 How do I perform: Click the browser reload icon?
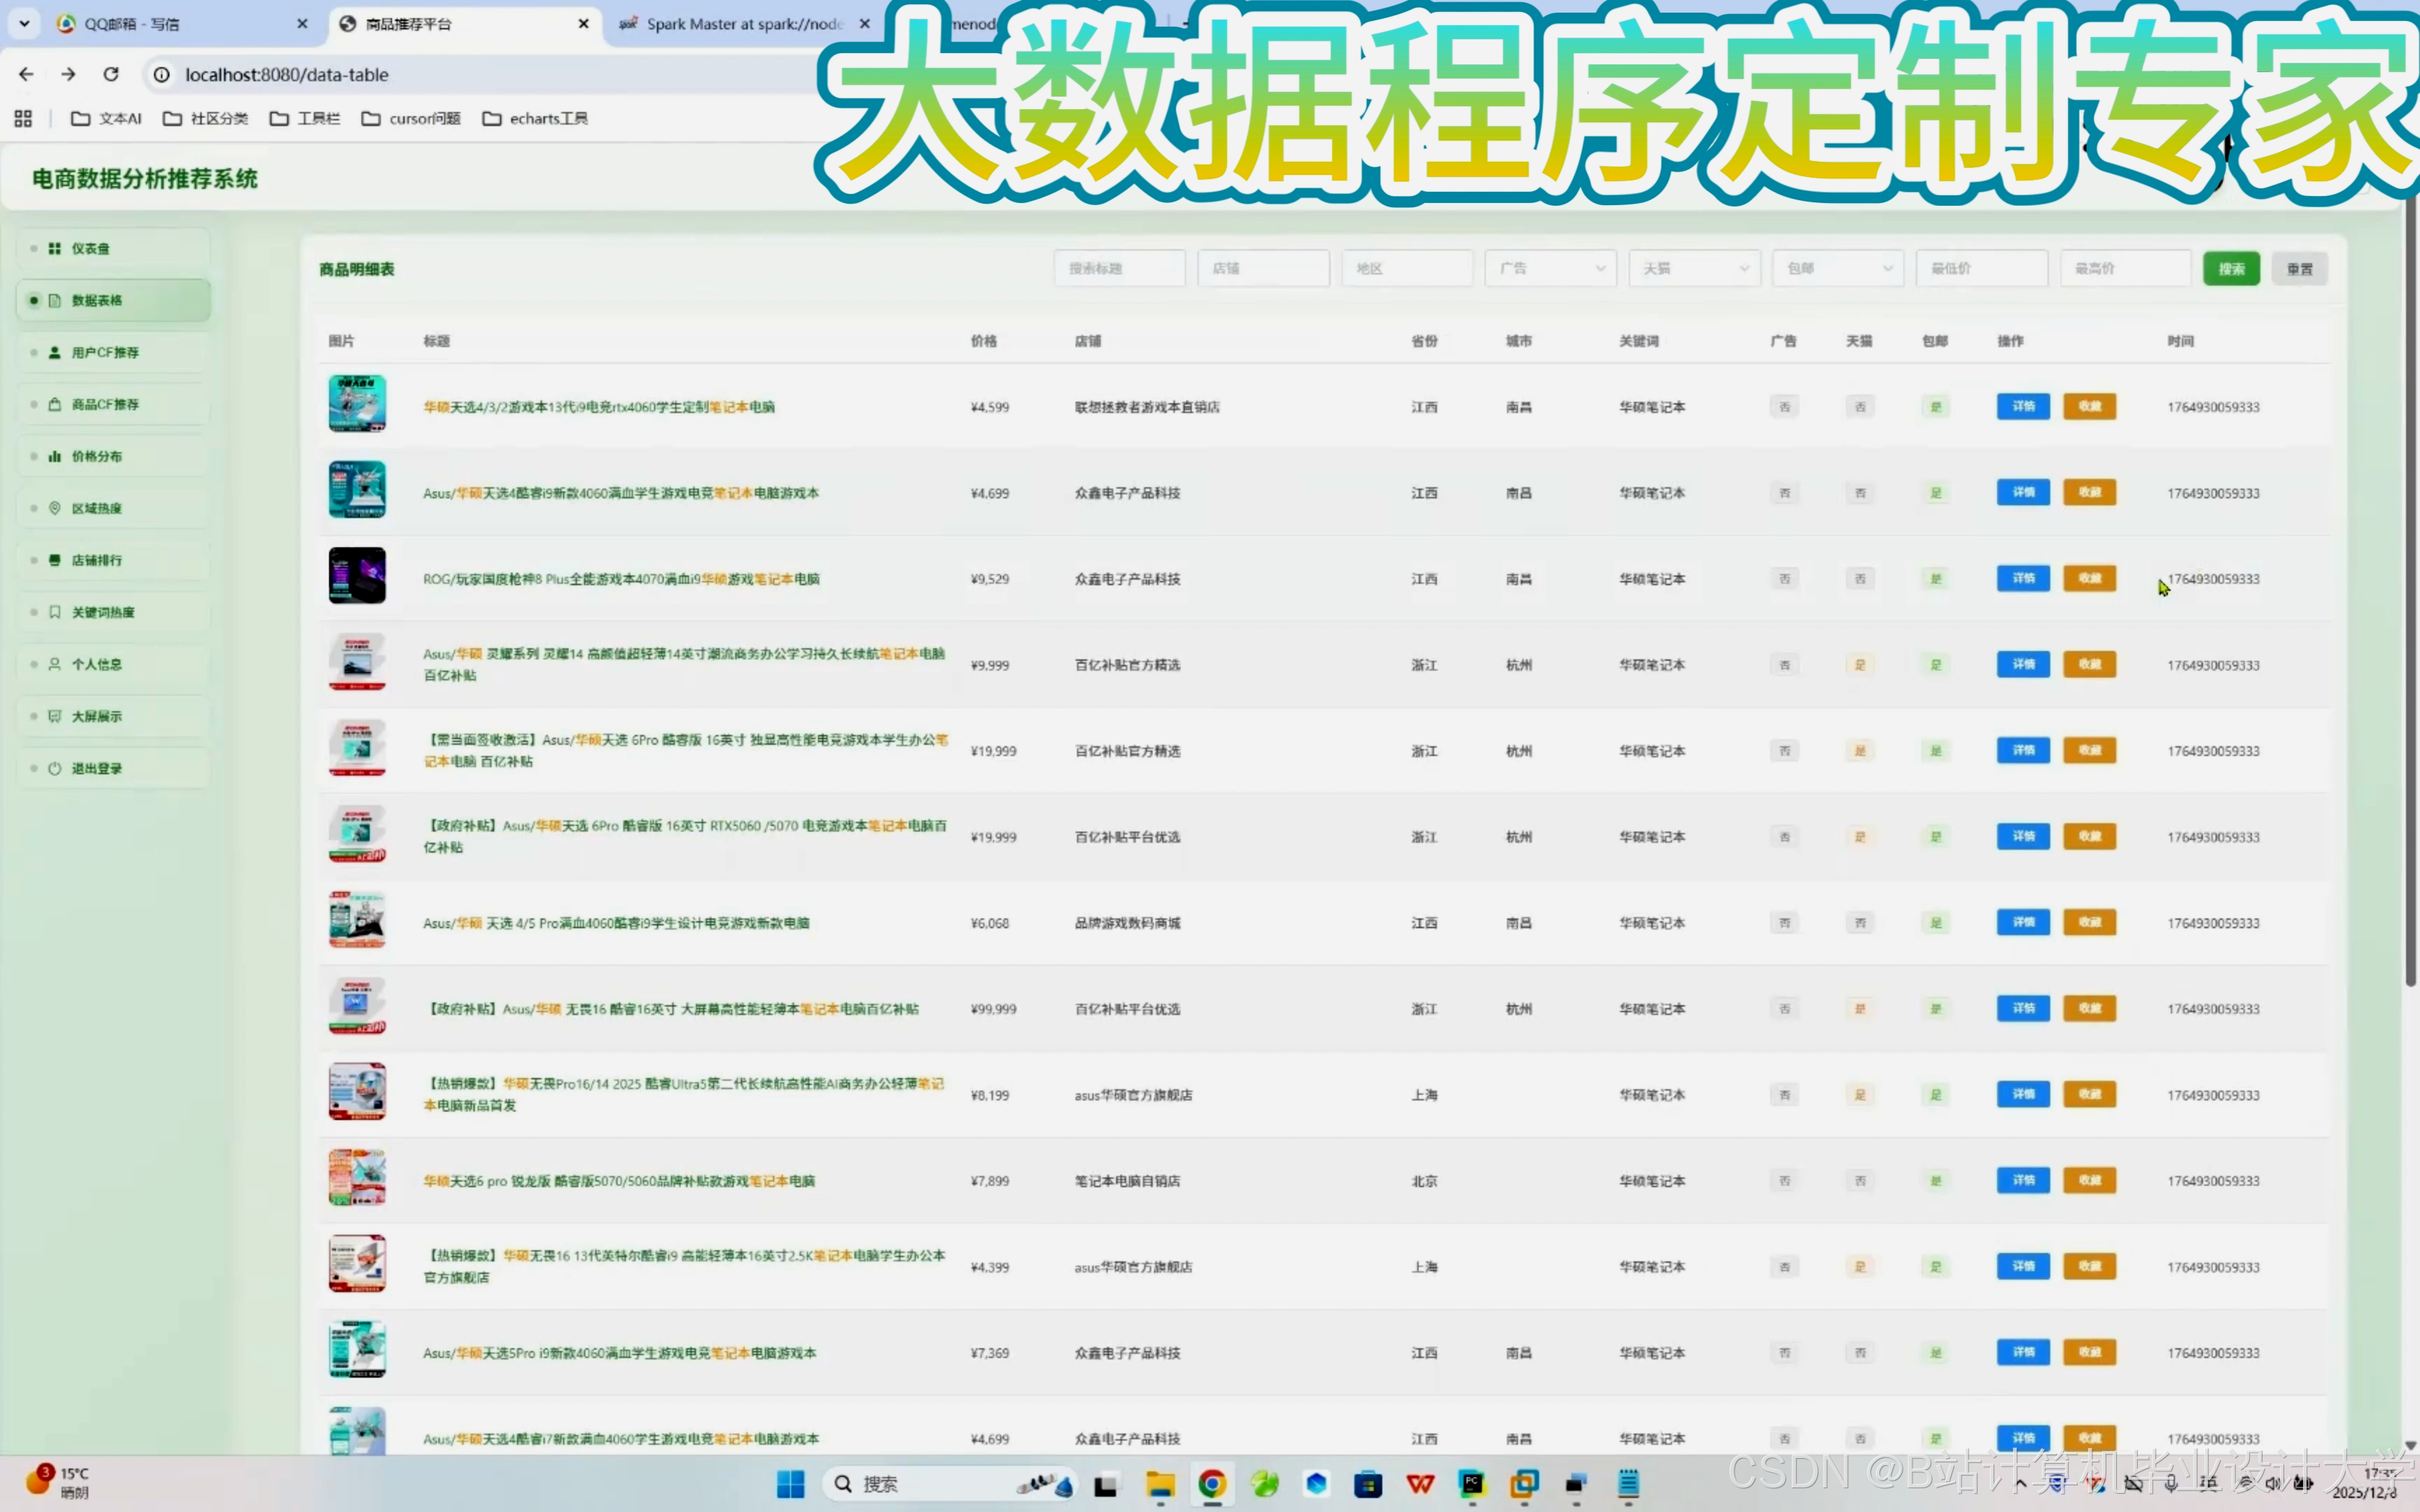(111, 74)
